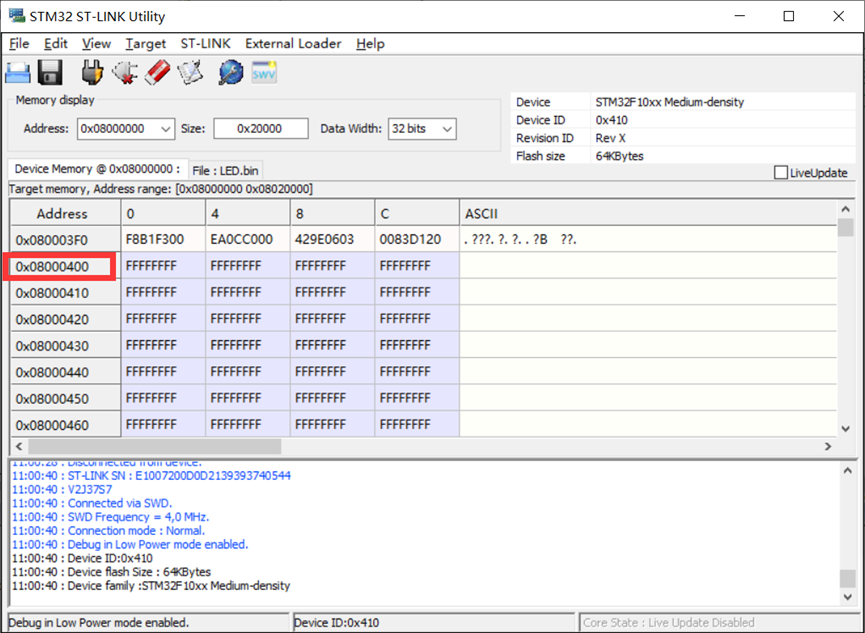Click Device value STM32F10xx Medium-density
Image resolution: width=865 pixels, height=633 pixels.
(x=670, y=102)
